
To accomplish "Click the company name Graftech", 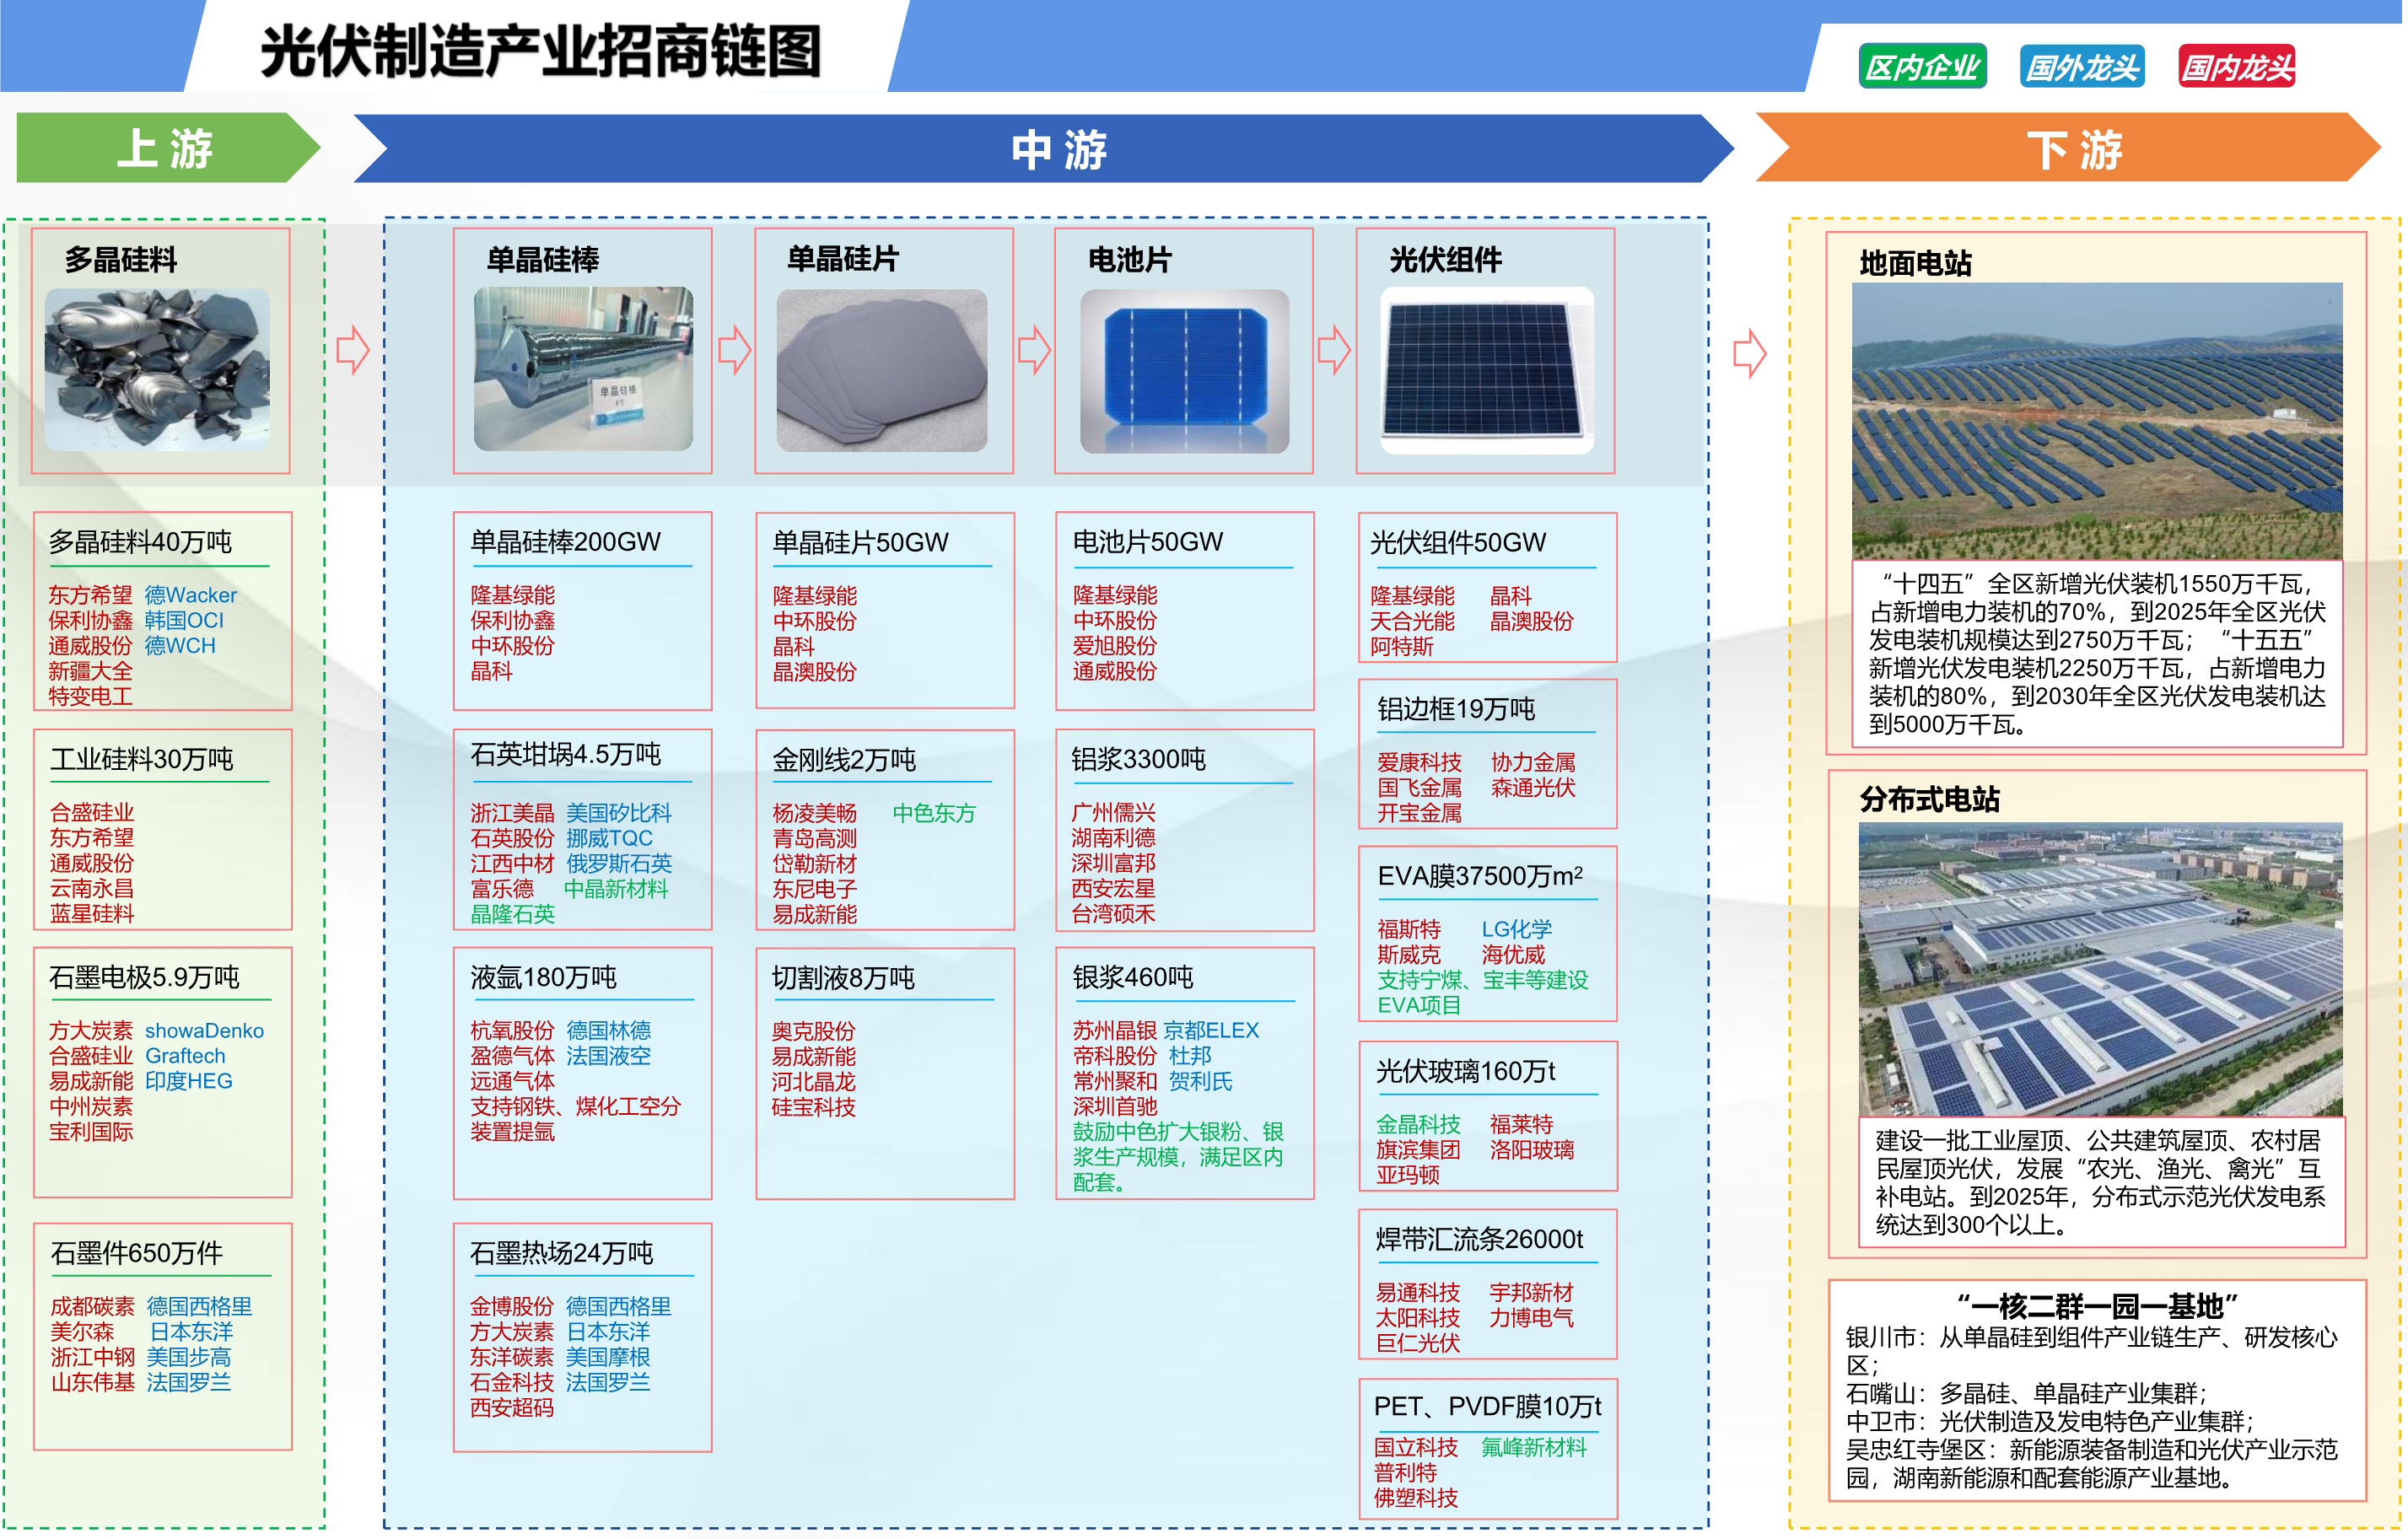I will click(x=185, y=1056).
